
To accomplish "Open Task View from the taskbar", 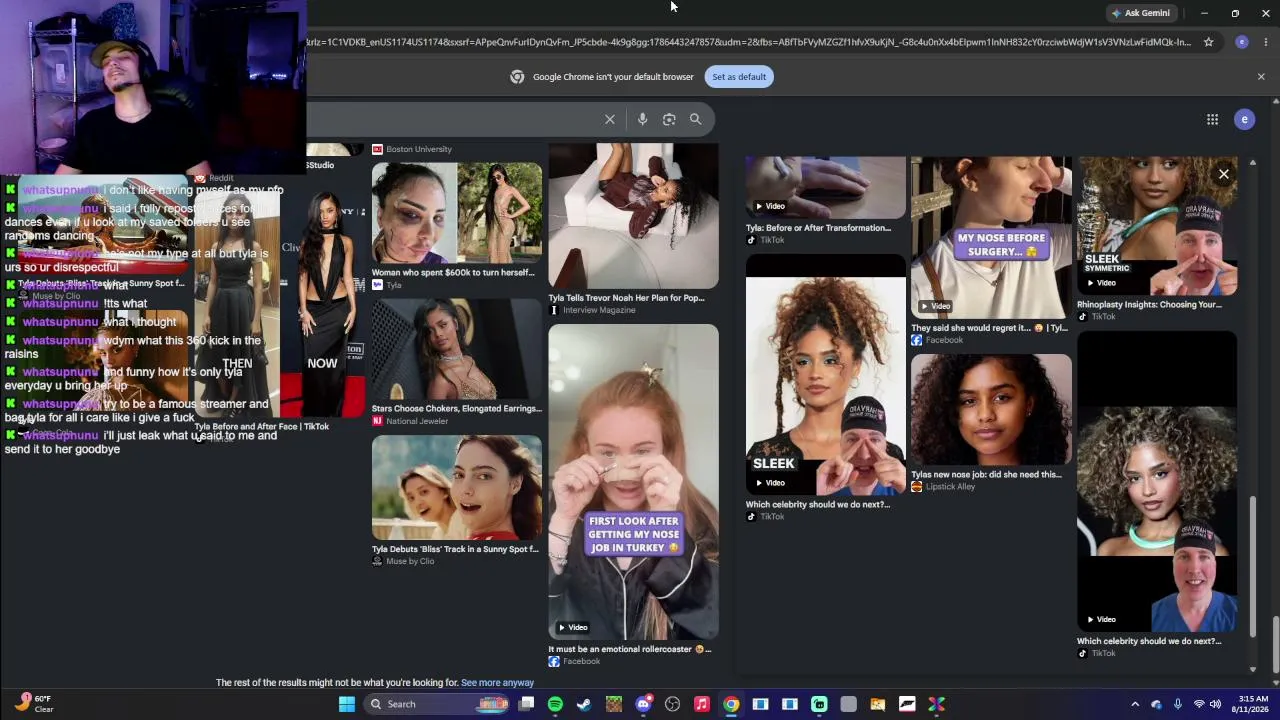I will pyautogui.click(x=526, y=704).
